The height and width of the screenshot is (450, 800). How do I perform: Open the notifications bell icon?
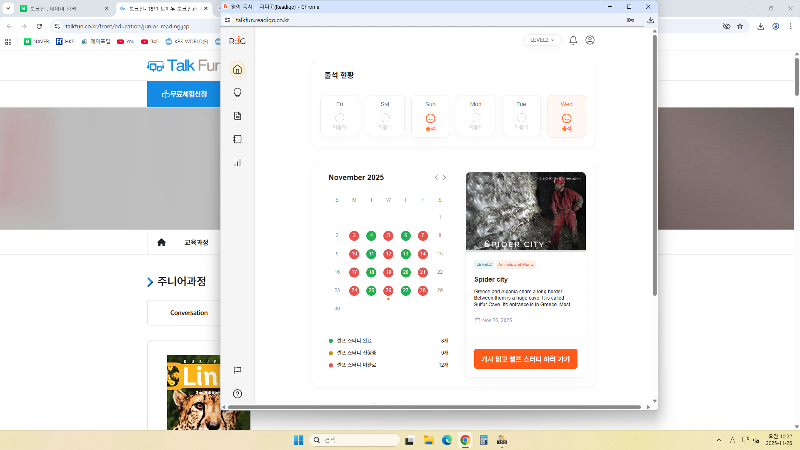click(573, 41)
